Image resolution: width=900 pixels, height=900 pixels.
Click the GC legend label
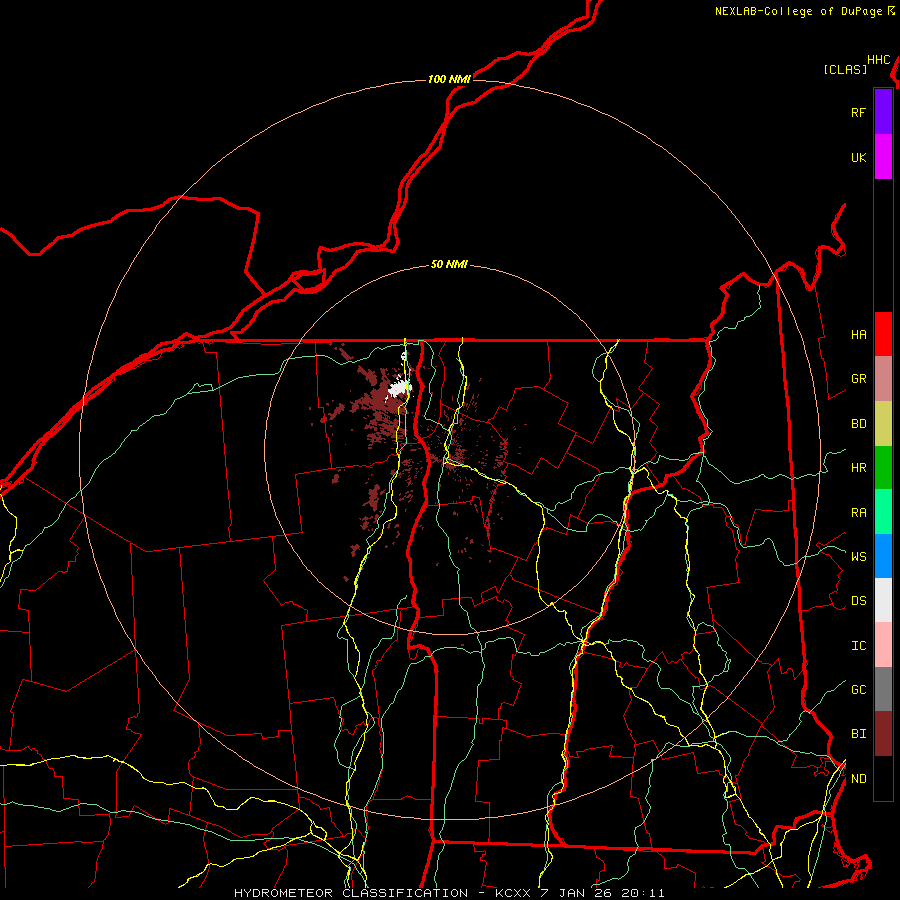click(x=858, y=689)
